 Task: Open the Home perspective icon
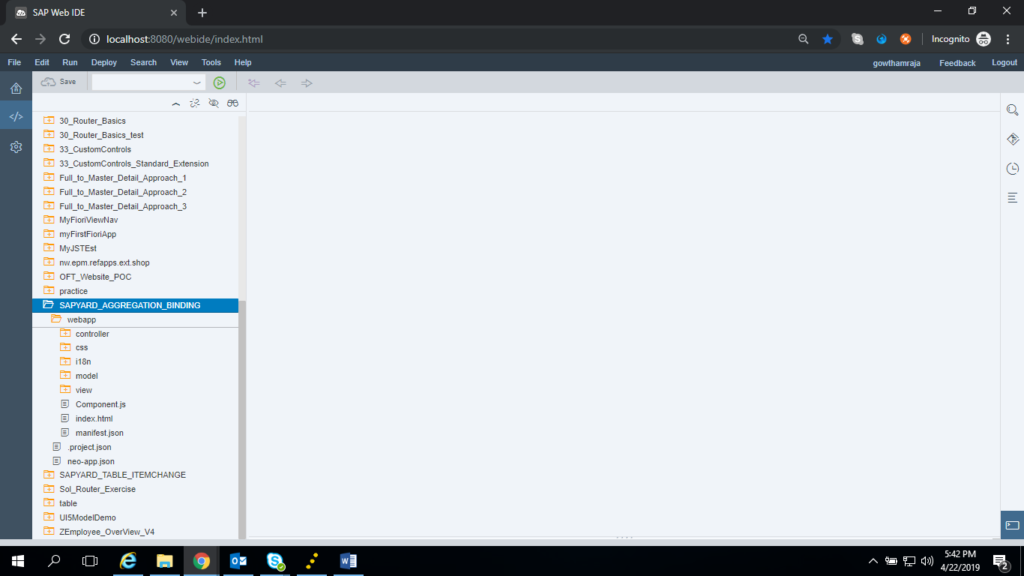[x=16, y=88]
